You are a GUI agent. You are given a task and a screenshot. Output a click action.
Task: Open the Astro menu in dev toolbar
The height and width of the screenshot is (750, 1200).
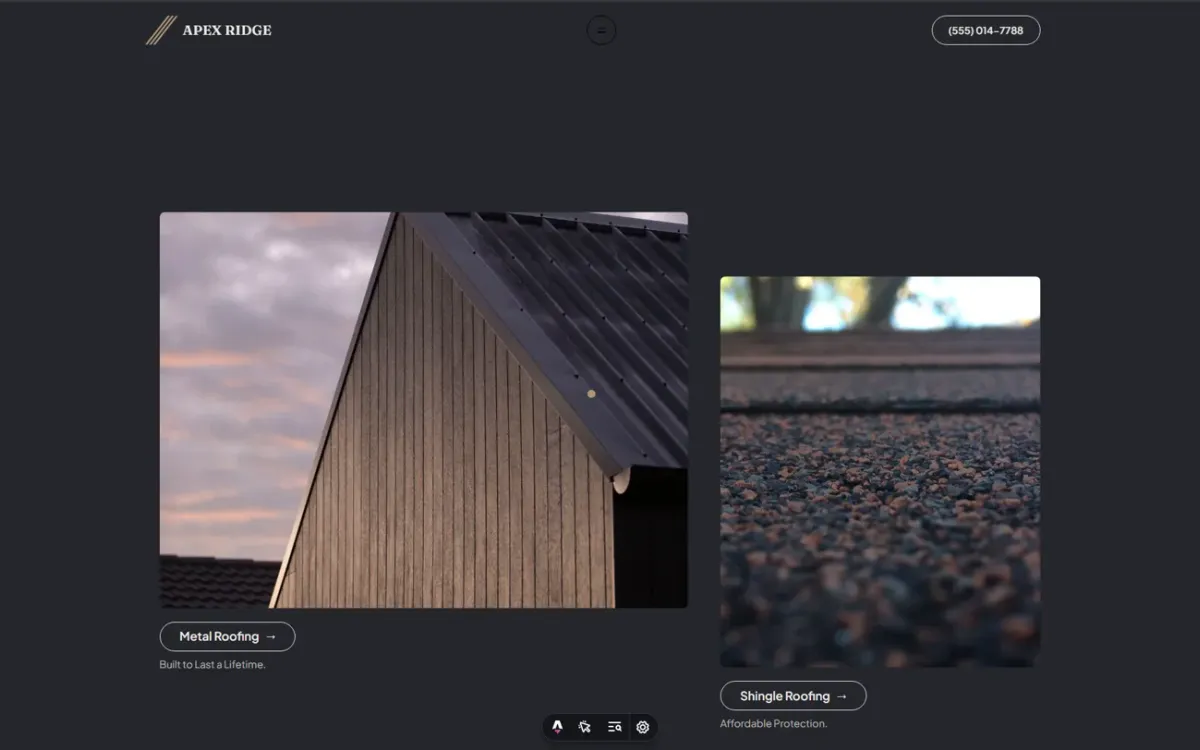pyautogui.click(x=557, y=727)
